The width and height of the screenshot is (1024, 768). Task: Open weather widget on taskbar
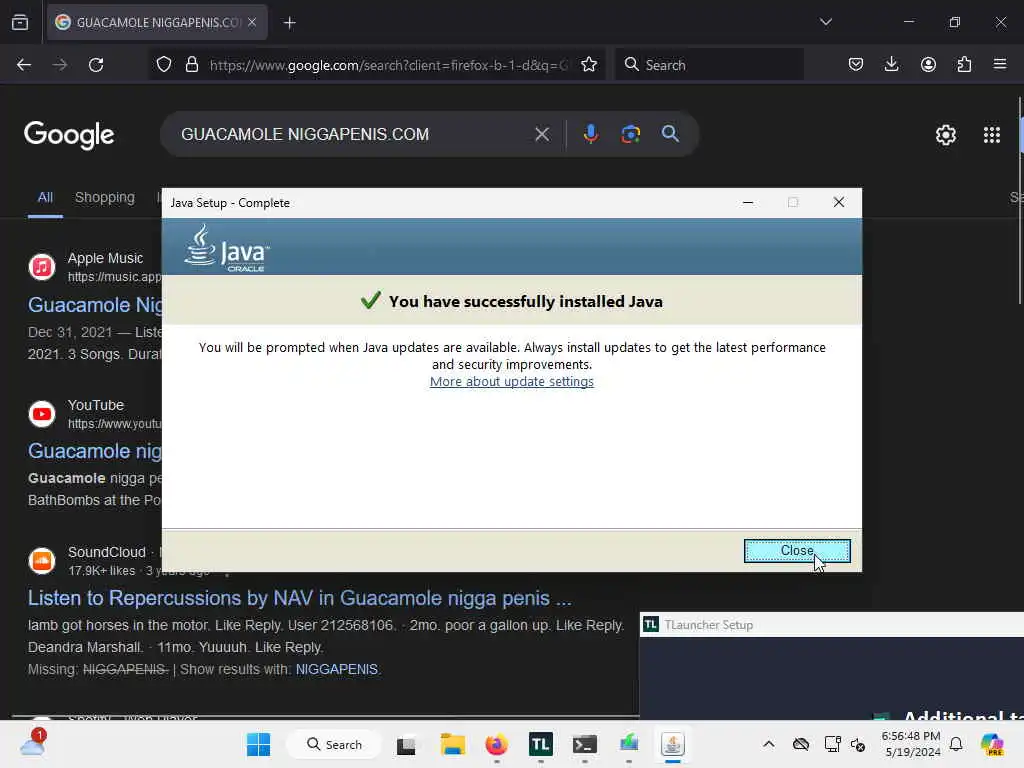[x=33, y=743]
